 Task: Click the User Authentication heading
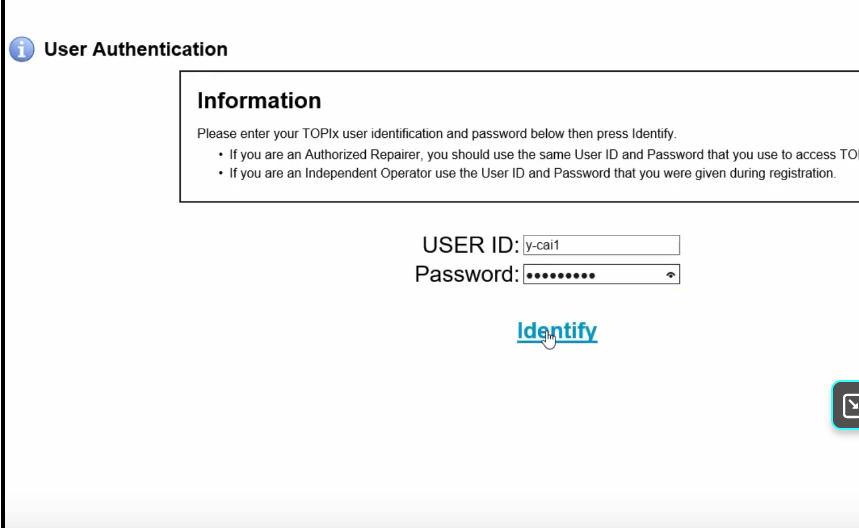[136, 49]
